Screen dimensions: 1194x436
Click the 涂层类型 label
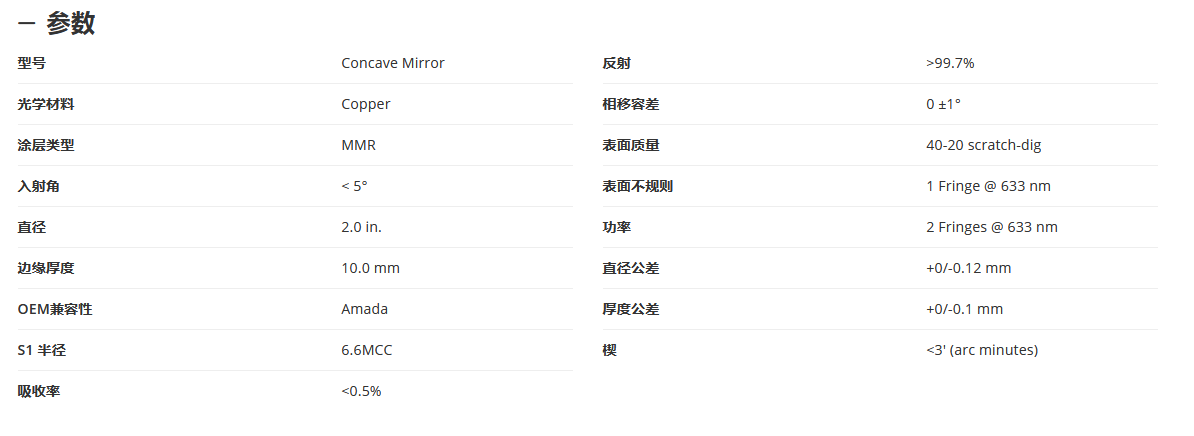(x=46, y=145)
